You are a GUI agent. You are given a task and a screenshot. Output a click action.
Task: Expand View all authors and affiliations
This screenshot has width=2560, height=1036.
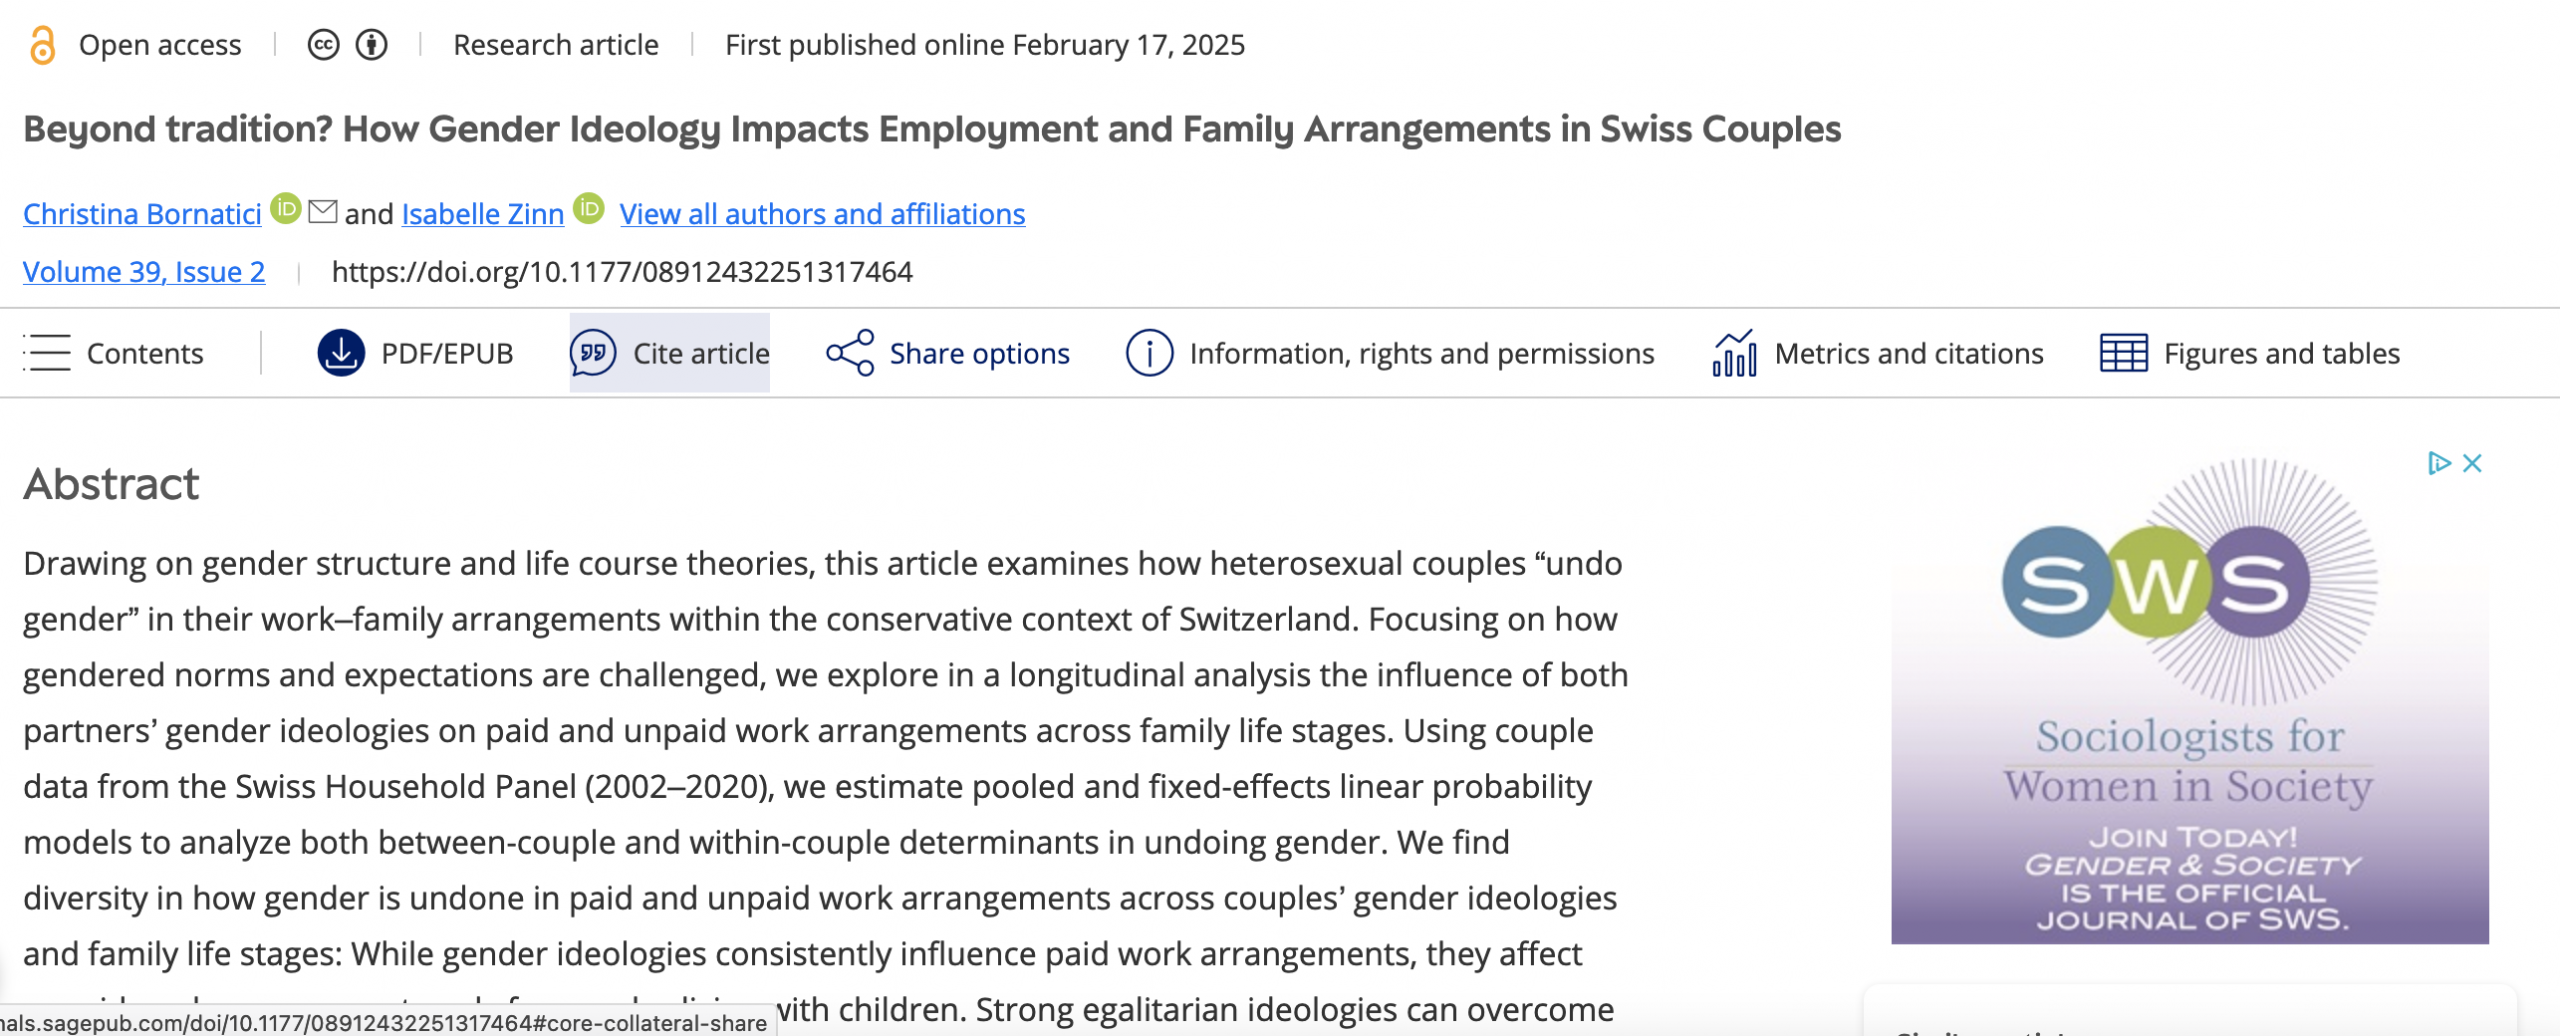click(x=822, y=214)
